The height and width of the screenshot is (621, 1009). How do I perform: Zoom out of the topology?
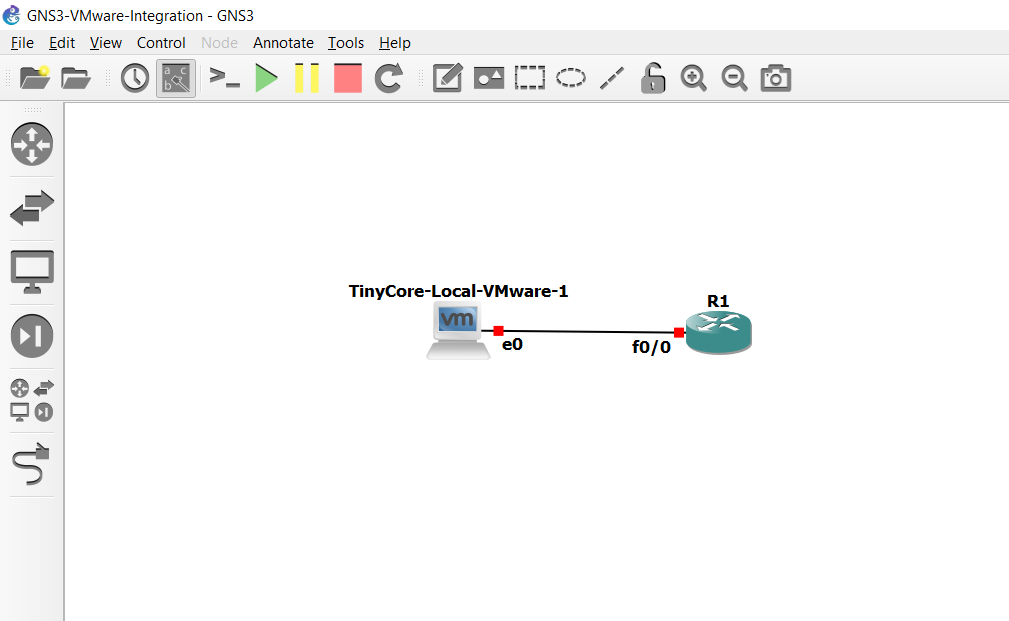tap(734, 79)
